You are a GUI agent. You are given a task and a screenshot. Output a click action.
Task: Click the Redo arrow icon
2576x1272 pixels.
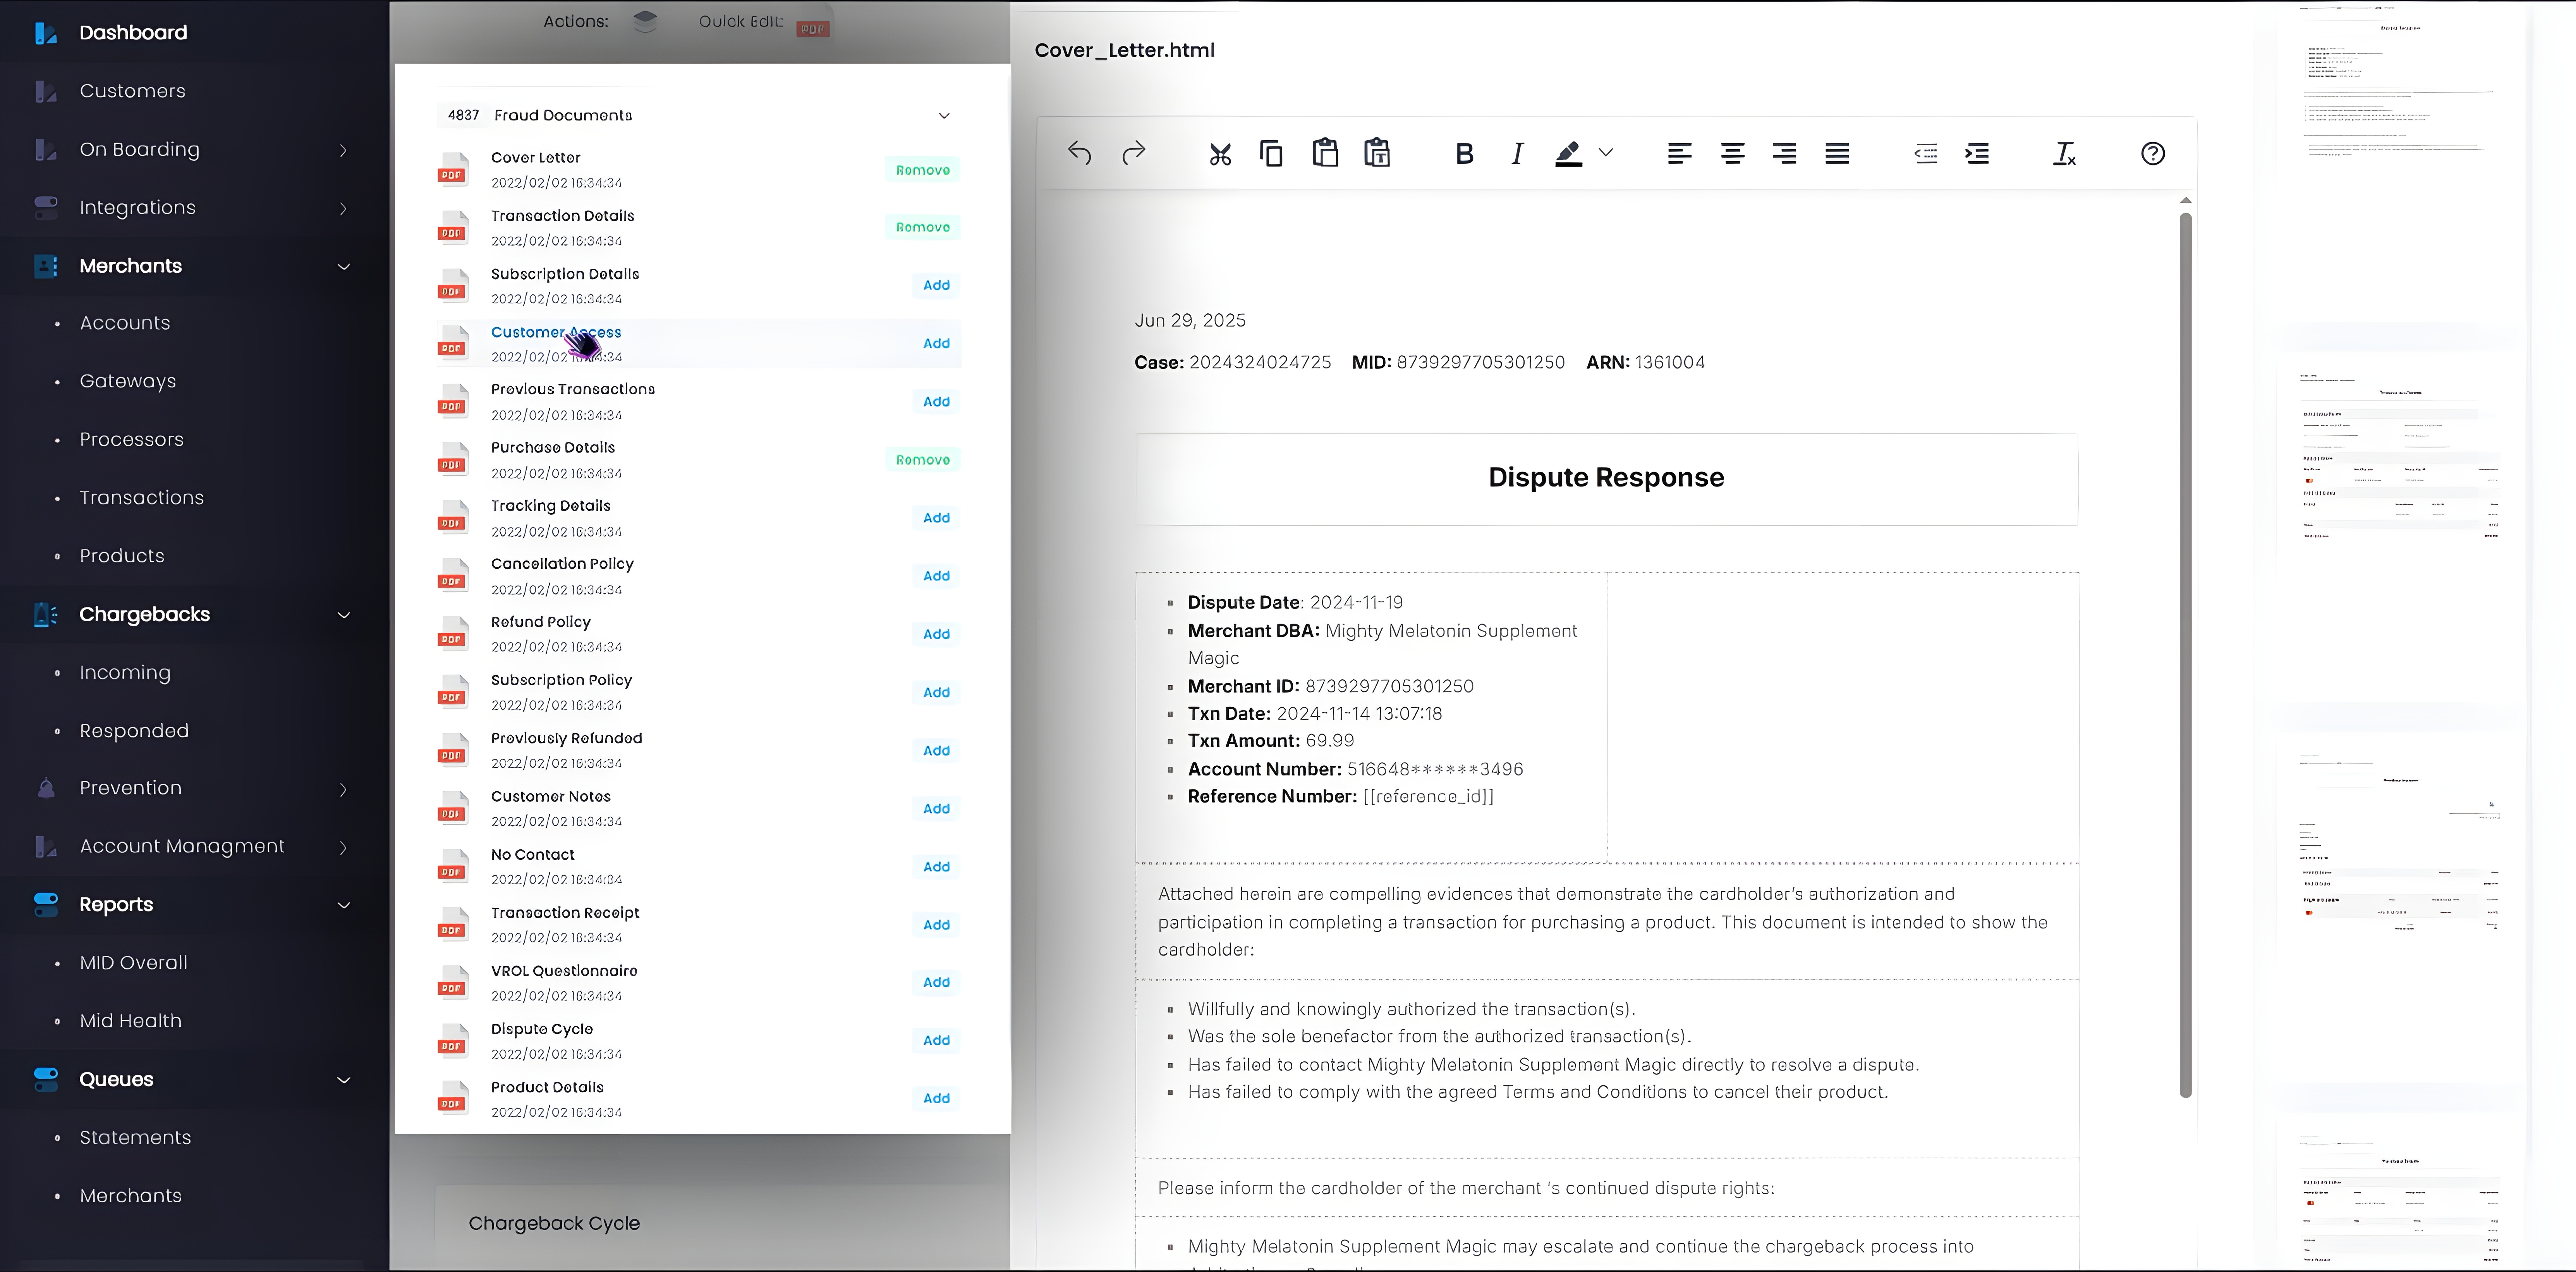[1133, 153]
